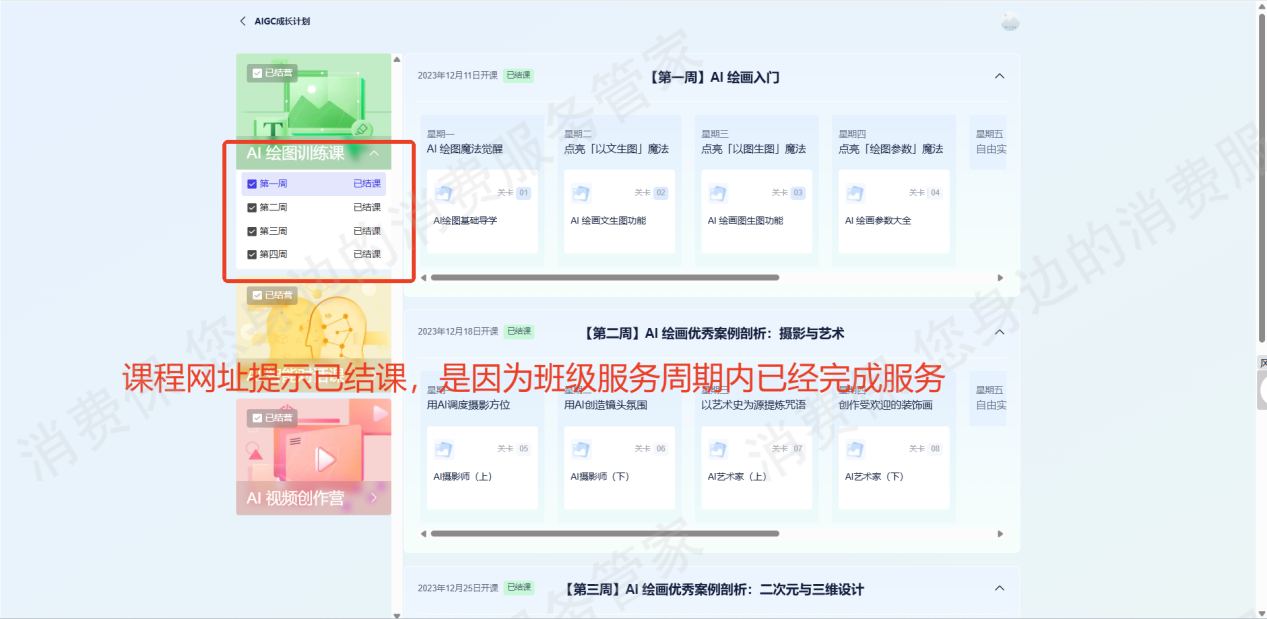Screen dimensions: 1267x619
Task: Open the user avatar in top right
Action: click(1010, 22)
